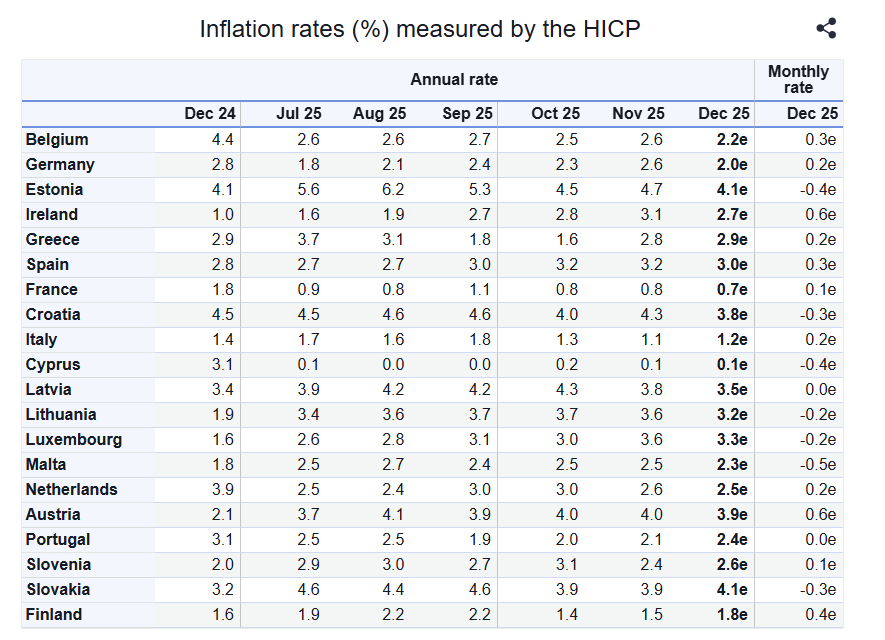Click the Nov 25 column header

(638, 114)
